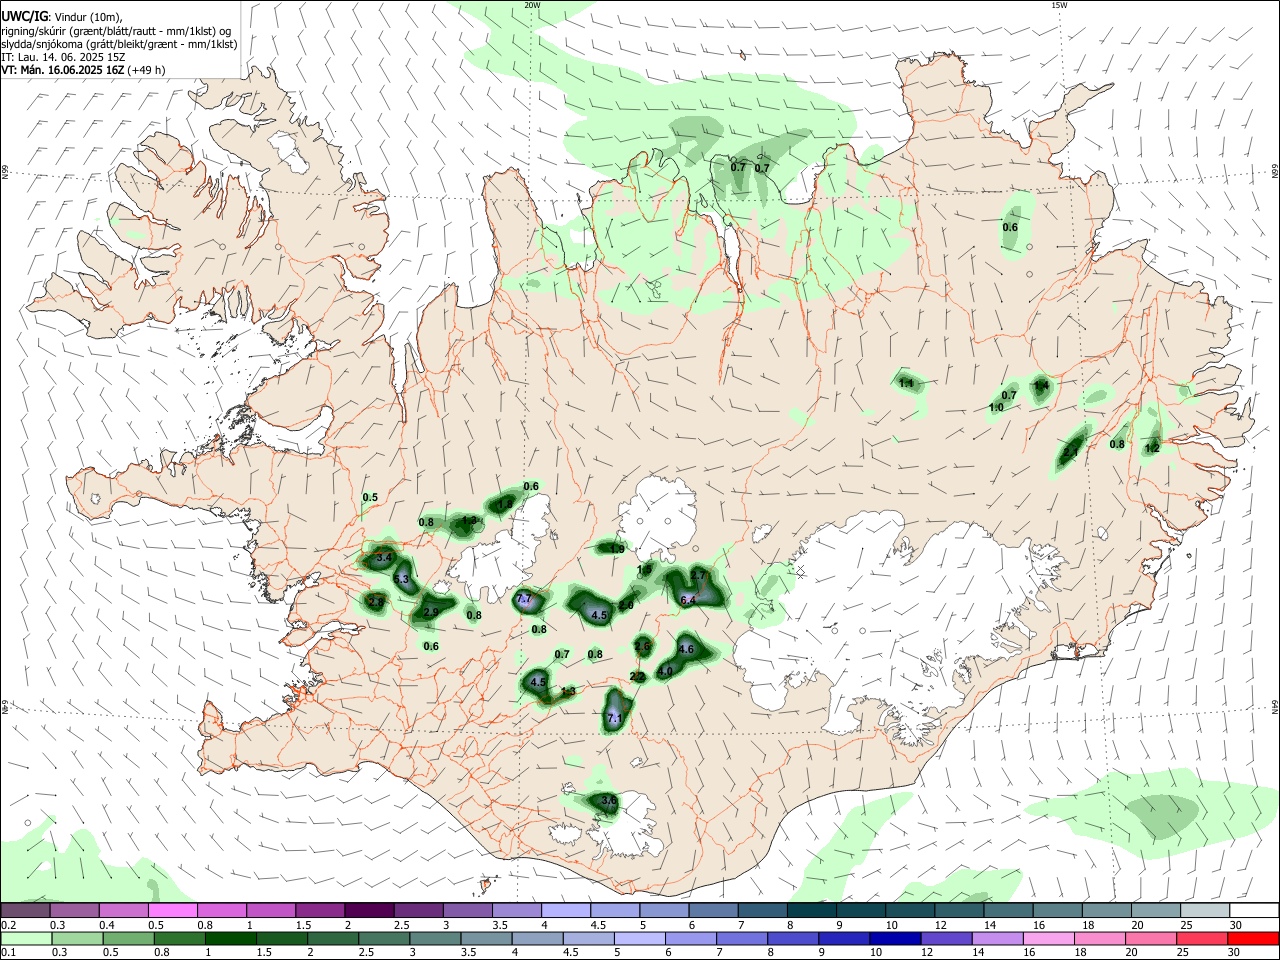Image resolution: width=1280 pixels, height=960 pixels.
Task: Click the palest green swatch starting at 0.1
Action: click(25, 938)
